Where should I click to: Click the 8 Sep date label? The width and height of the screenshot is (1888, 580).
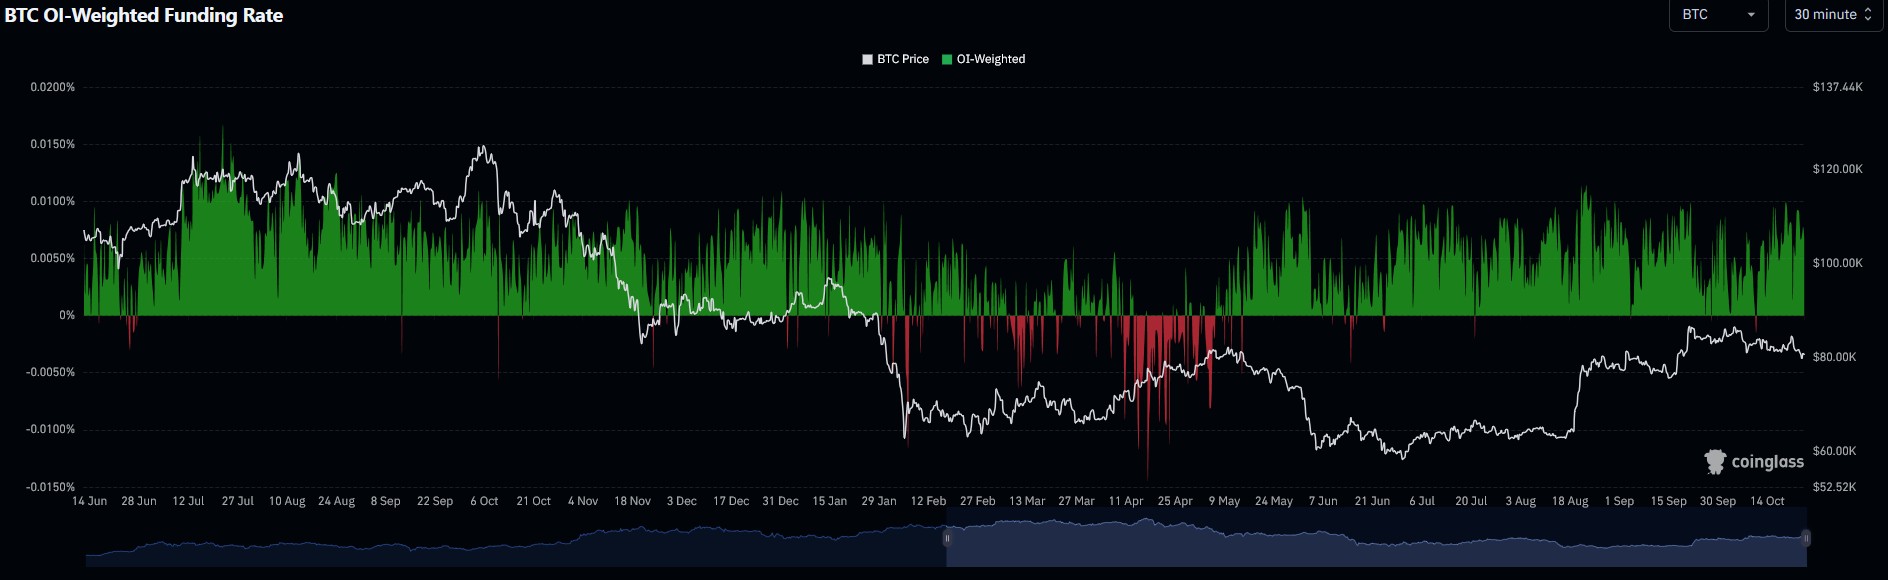coord(386,501)
